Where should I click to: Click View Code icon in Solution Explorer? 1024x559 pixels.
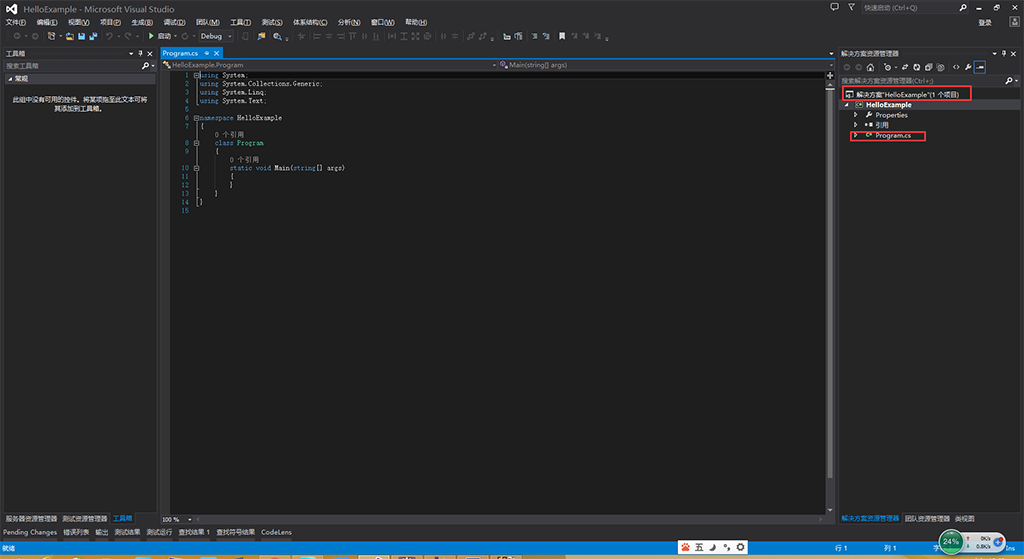956,67
